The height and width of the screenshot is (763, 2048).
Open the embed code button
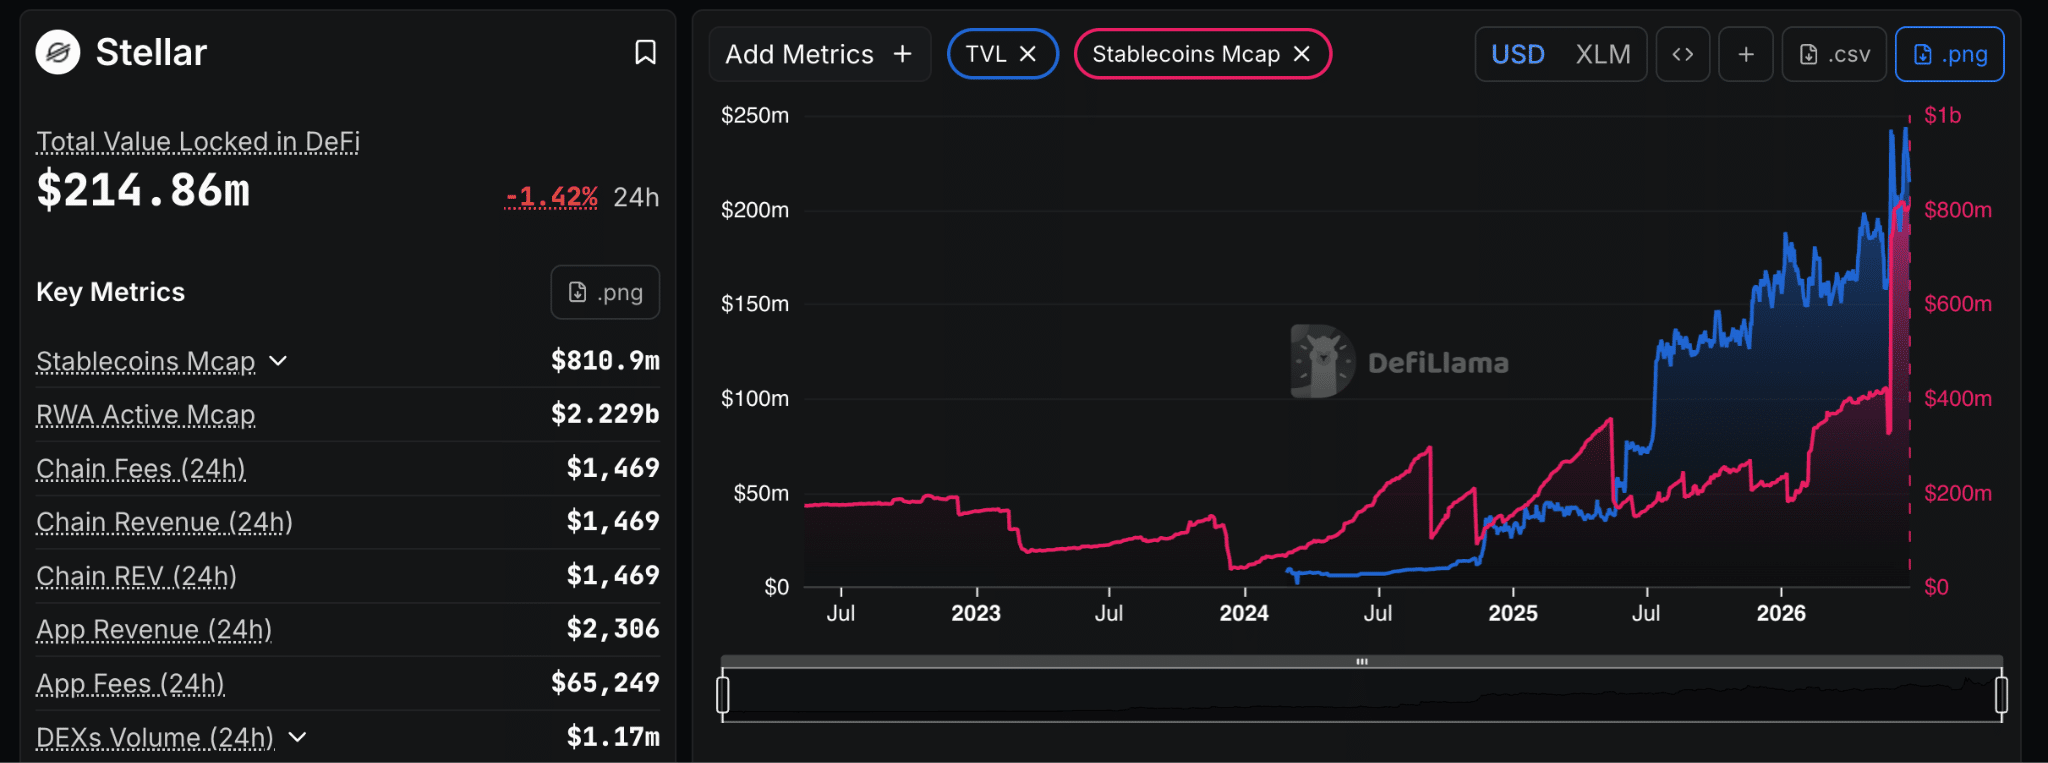pyautogui.click(x=1683, y=54)
